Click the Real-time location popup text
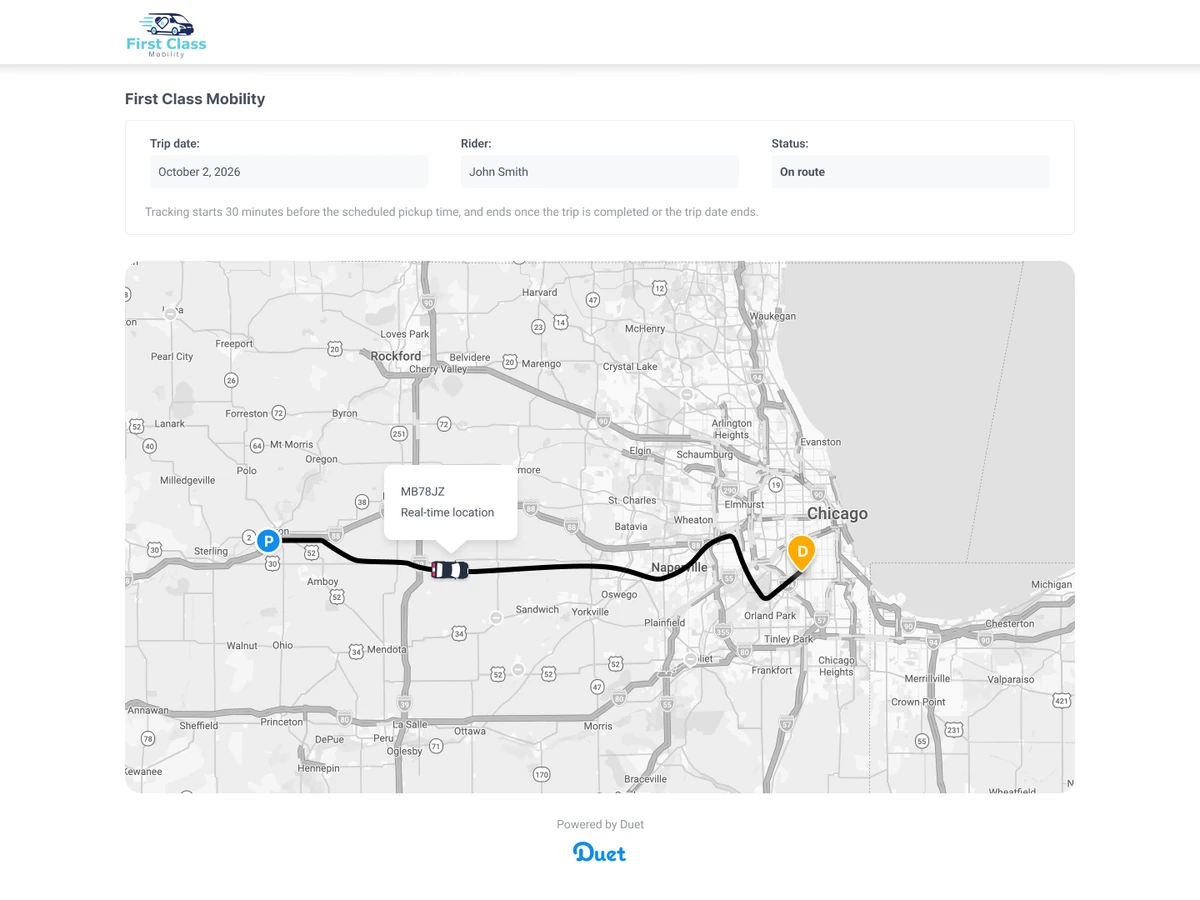This screenshot has height=900, width=1200. pos(447,513)
